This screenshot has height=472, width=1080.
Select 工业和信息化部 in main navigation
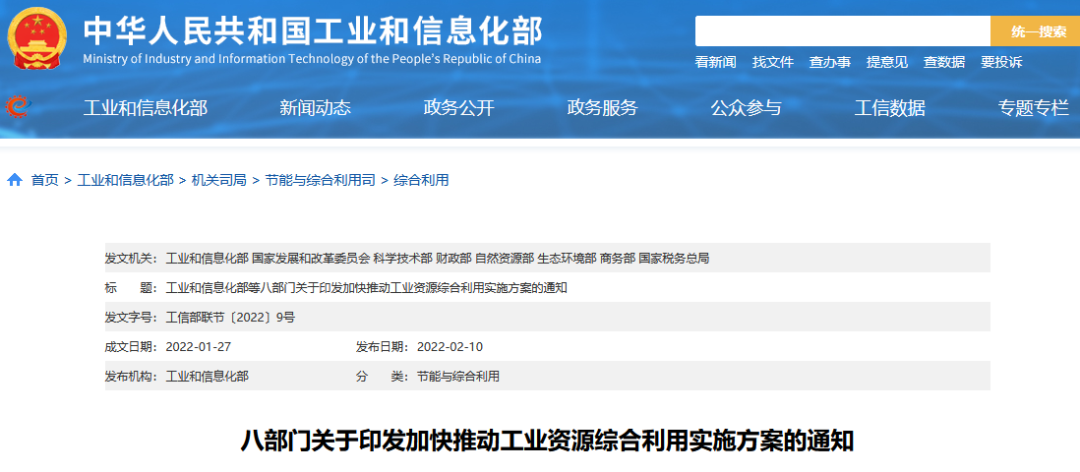click(x=145, y=108)
